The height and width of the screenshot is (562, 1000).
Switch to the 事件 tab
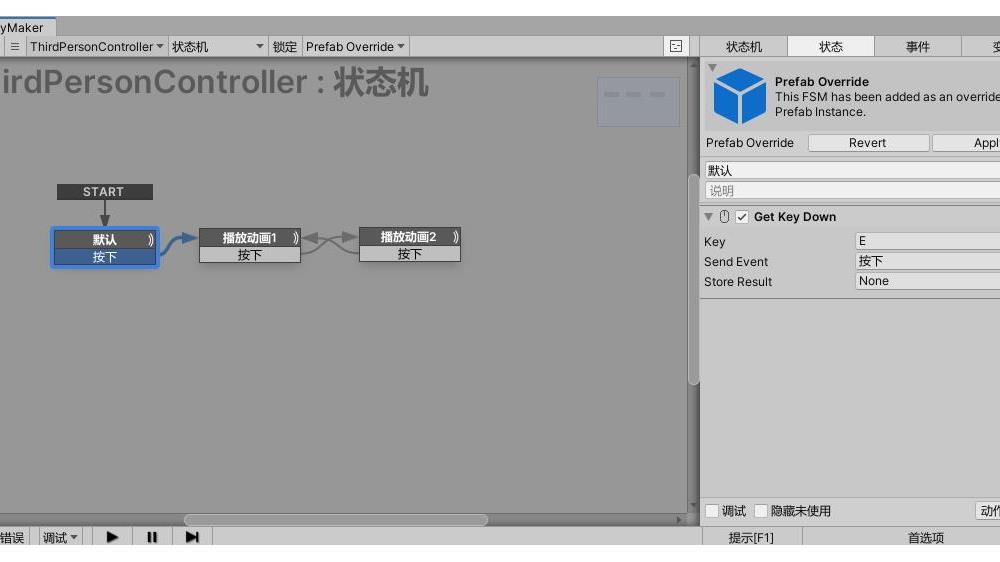tap(917, 47)
